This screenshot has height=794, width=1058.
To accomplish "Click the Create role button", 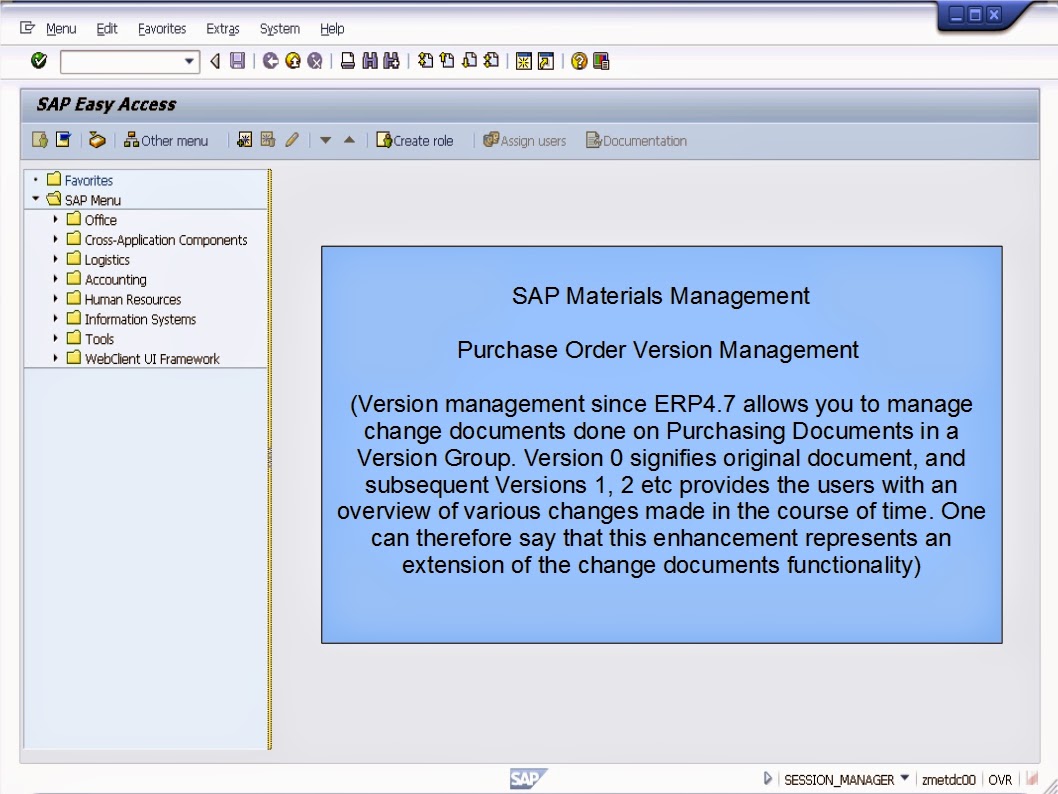I will (x=414, y=140).
